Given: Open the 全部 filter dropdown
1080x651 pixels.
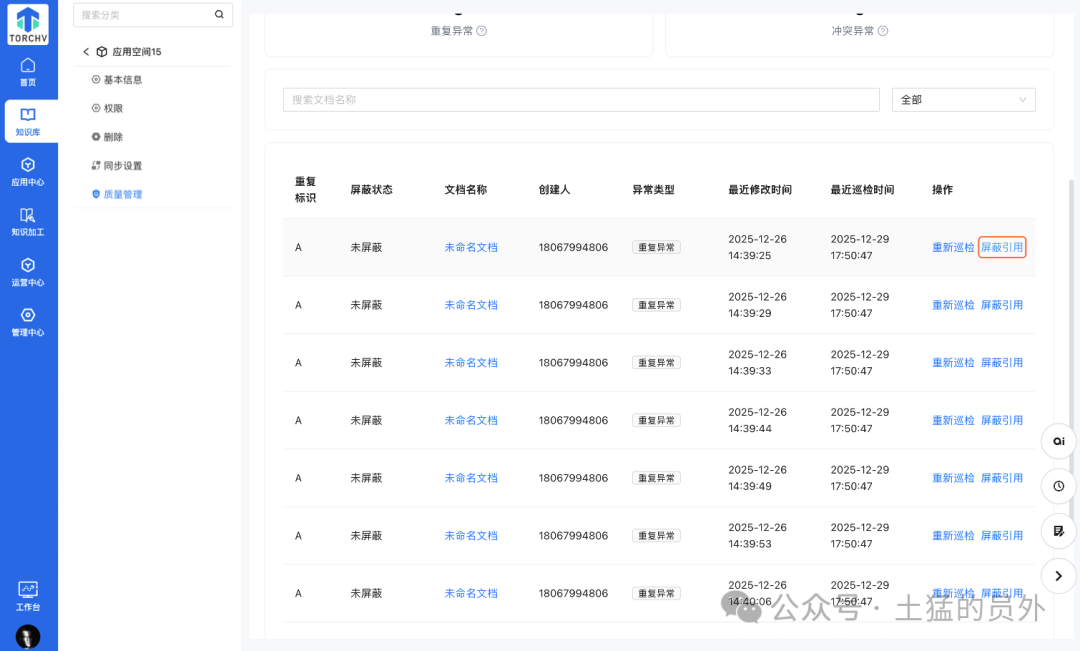Looking at the screenshot, I should 963,100.
